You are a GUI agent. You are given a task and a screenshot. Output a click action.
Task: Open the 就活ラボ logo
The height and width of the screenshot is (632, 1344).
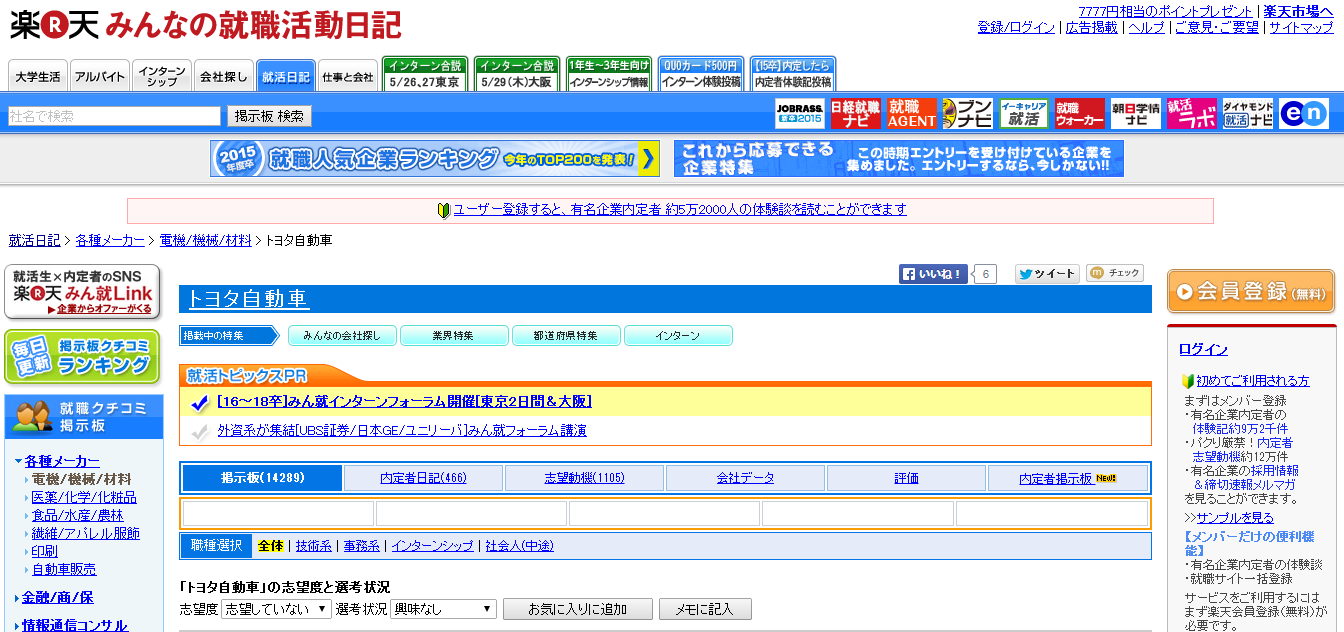[x=1192, y=114]
